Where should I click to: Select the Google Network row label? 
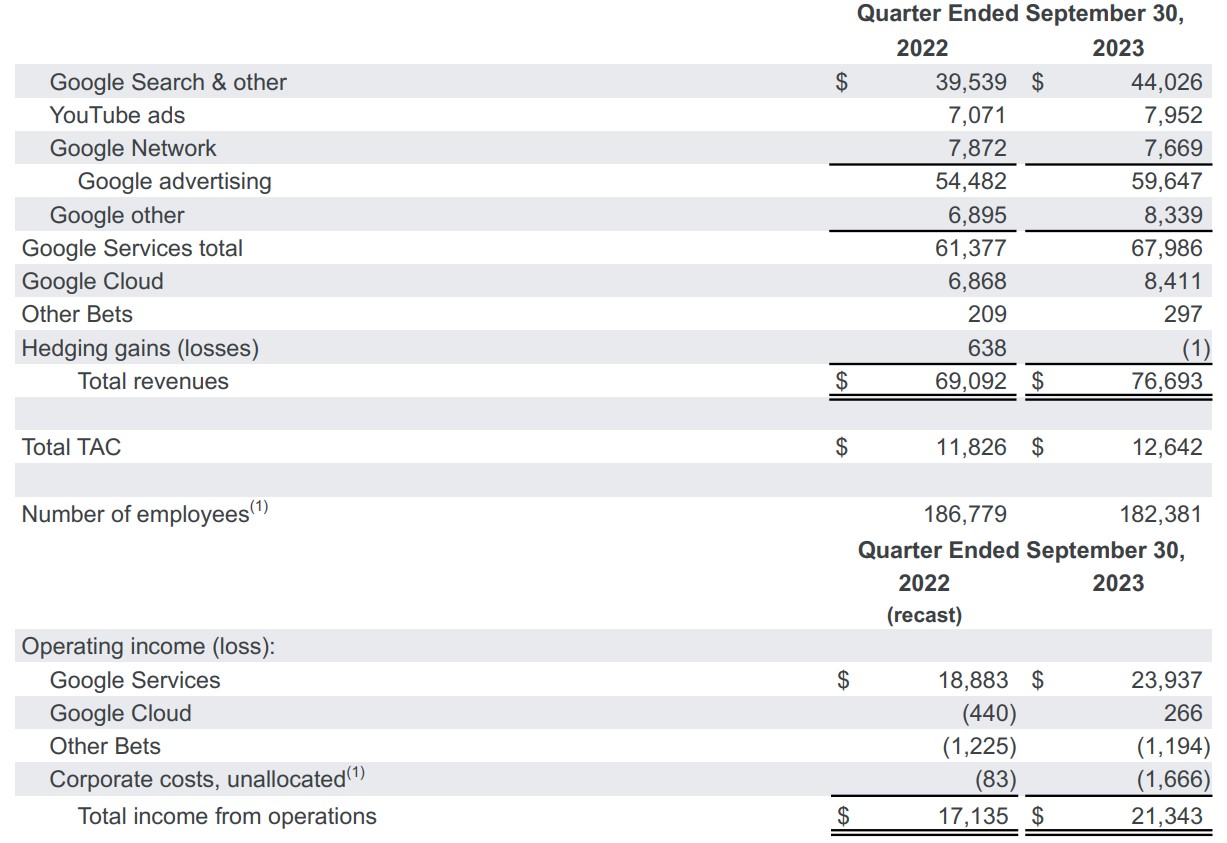click(x=133, y=148)
